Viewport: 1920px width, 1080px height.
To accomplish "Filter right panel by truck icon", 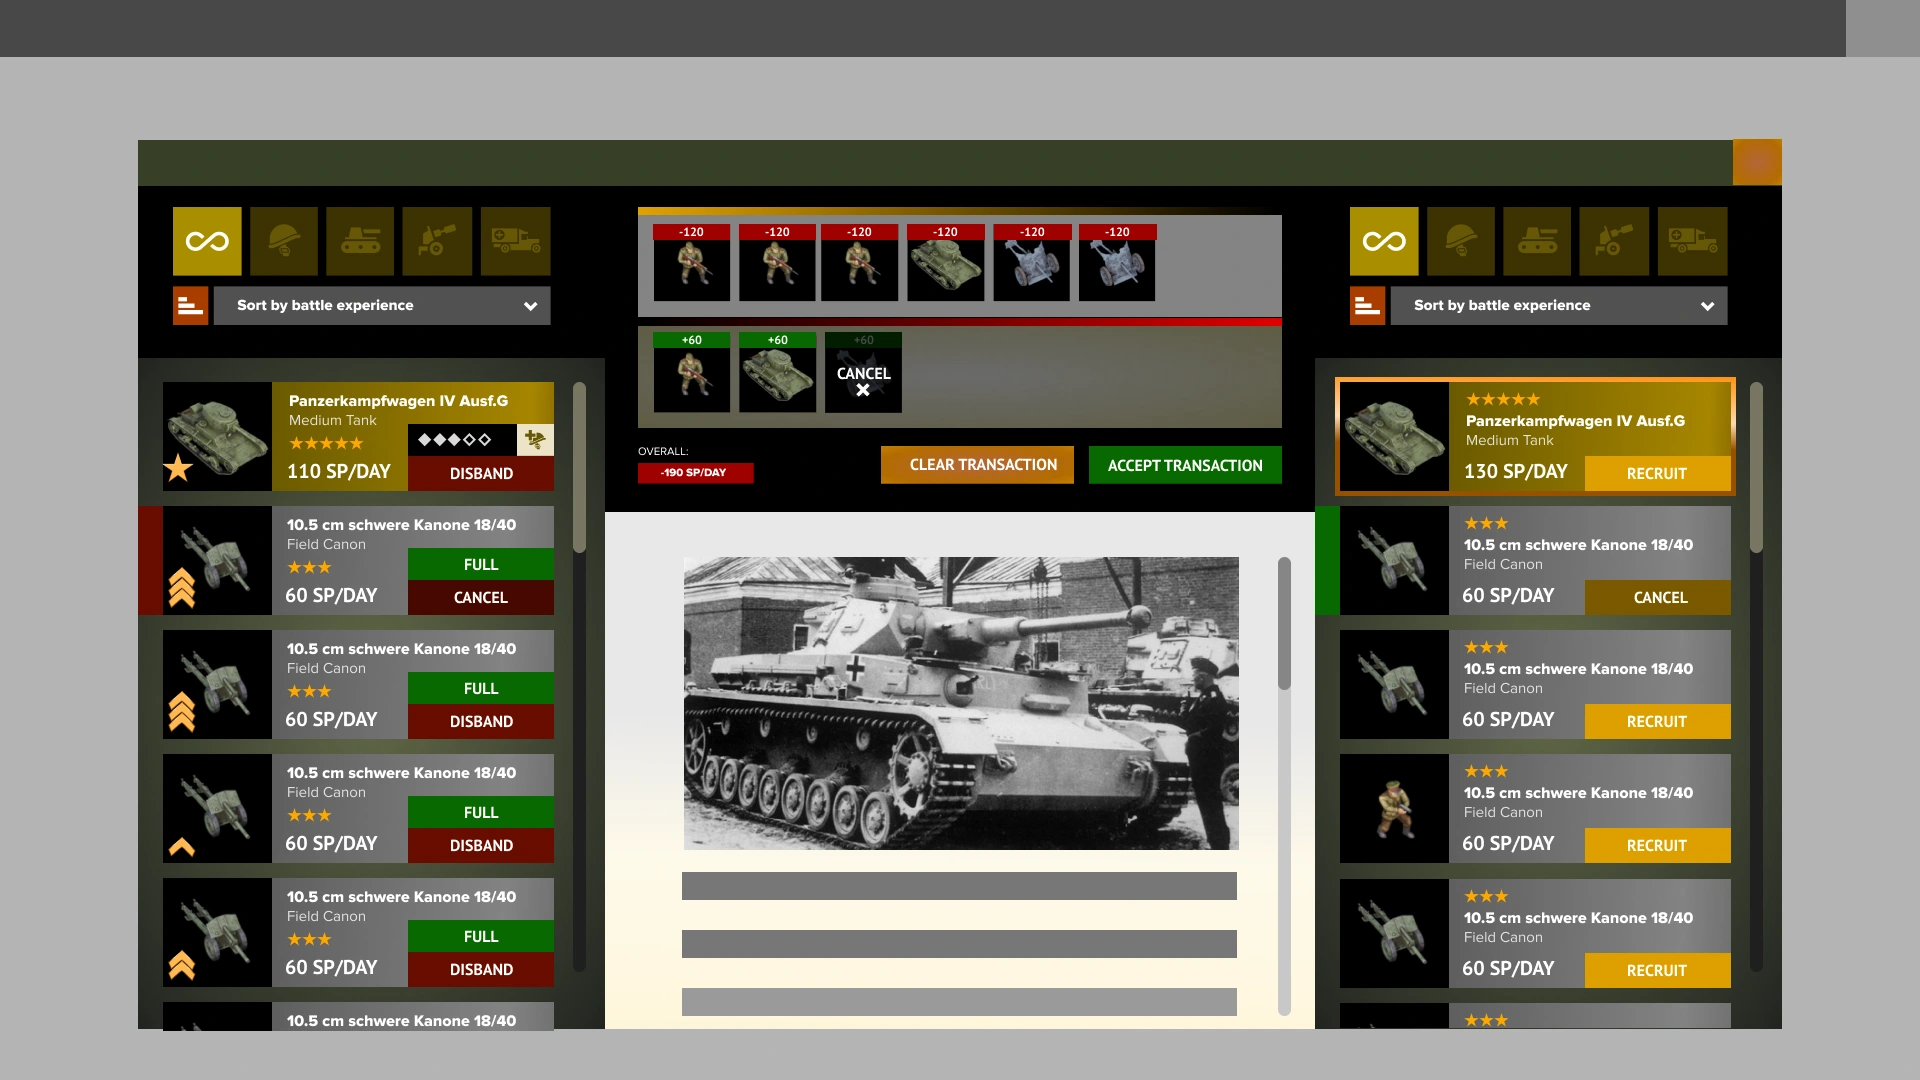I will tap(1693, 241).
